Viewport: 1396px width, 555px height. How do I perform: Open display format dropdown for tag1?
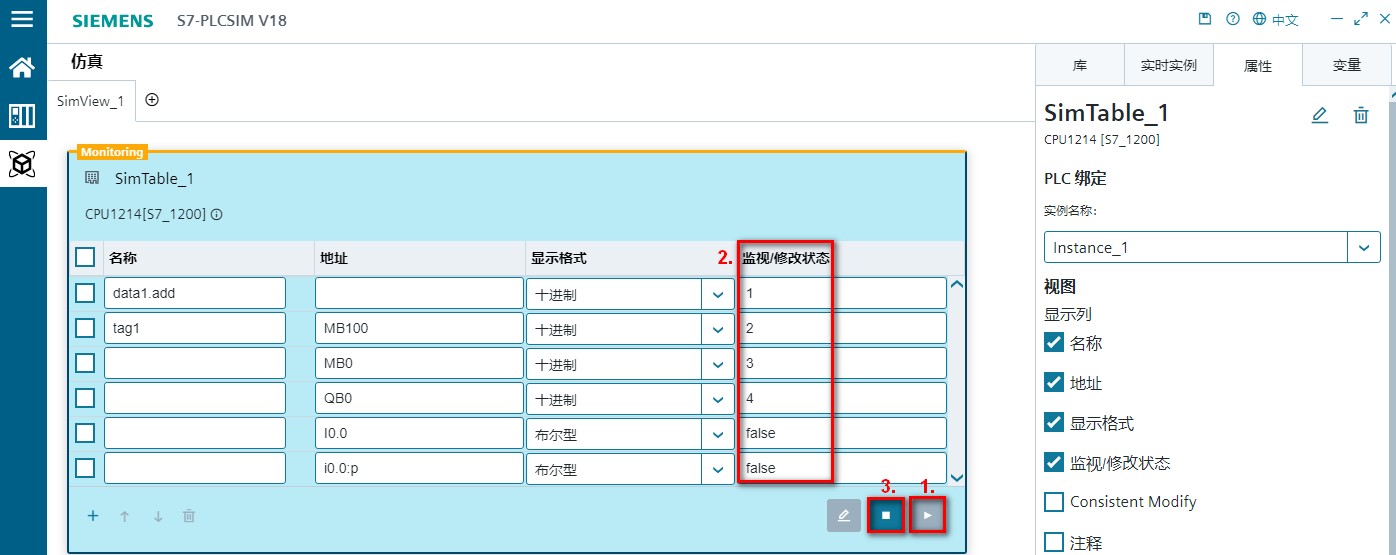[717, 329]
